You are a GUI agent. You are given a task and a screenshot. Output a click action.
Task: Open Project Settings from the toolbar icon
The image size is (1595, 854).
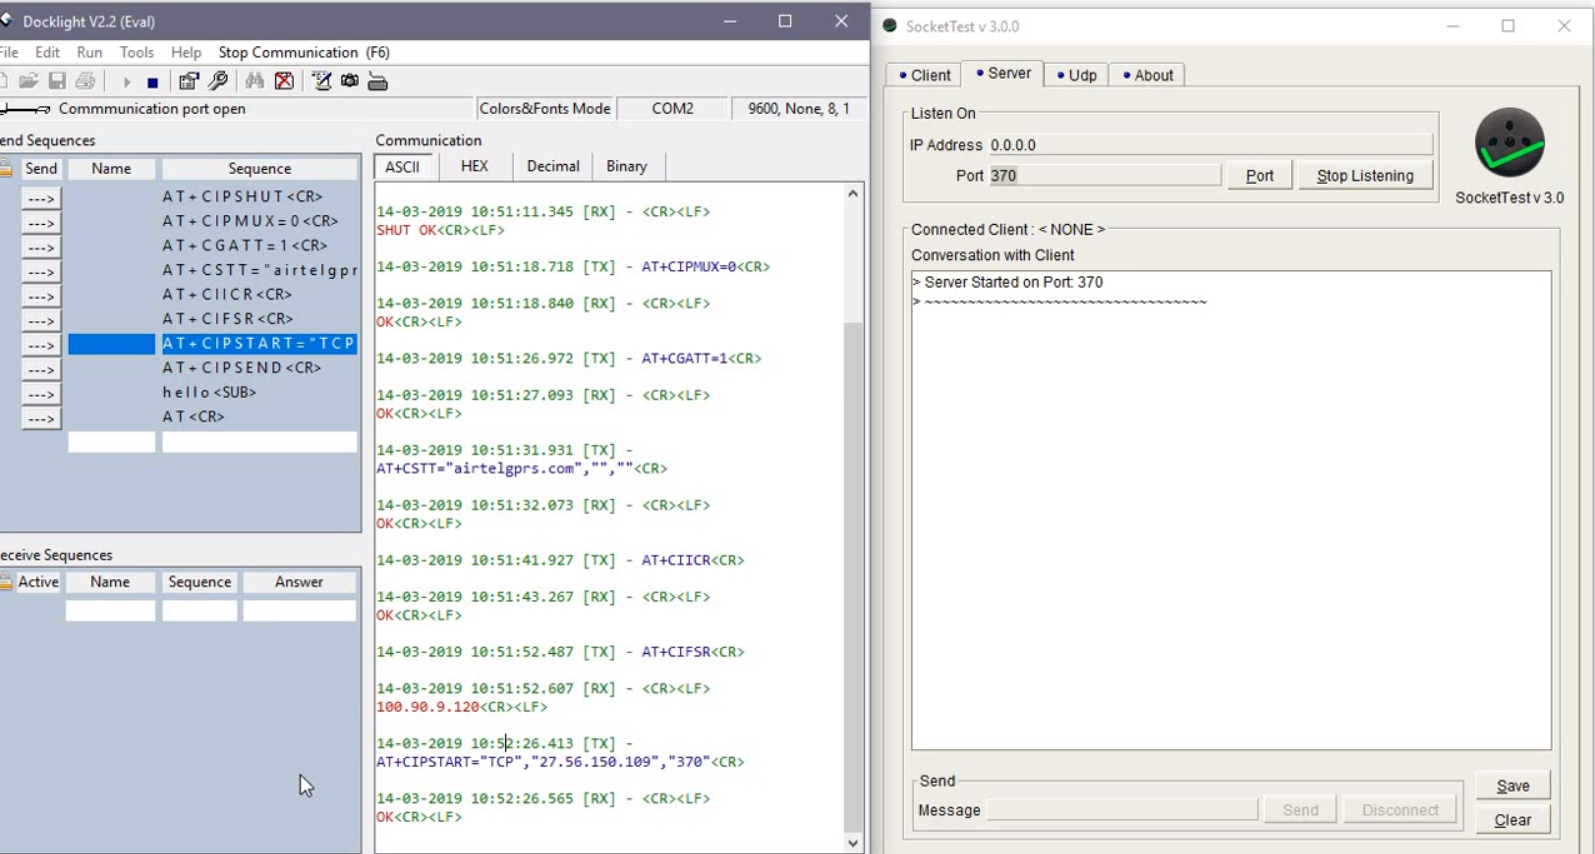(188, 81)
